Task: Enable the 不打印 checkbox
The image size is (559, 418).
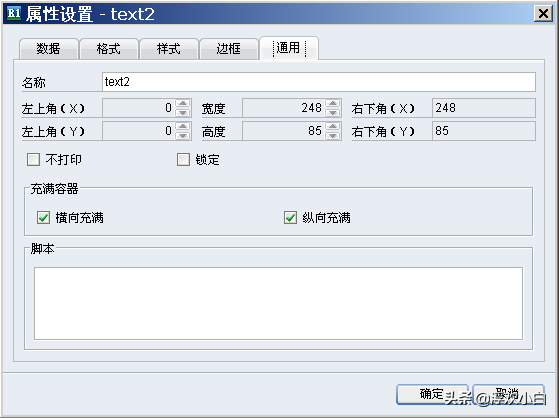Action: 34,159
